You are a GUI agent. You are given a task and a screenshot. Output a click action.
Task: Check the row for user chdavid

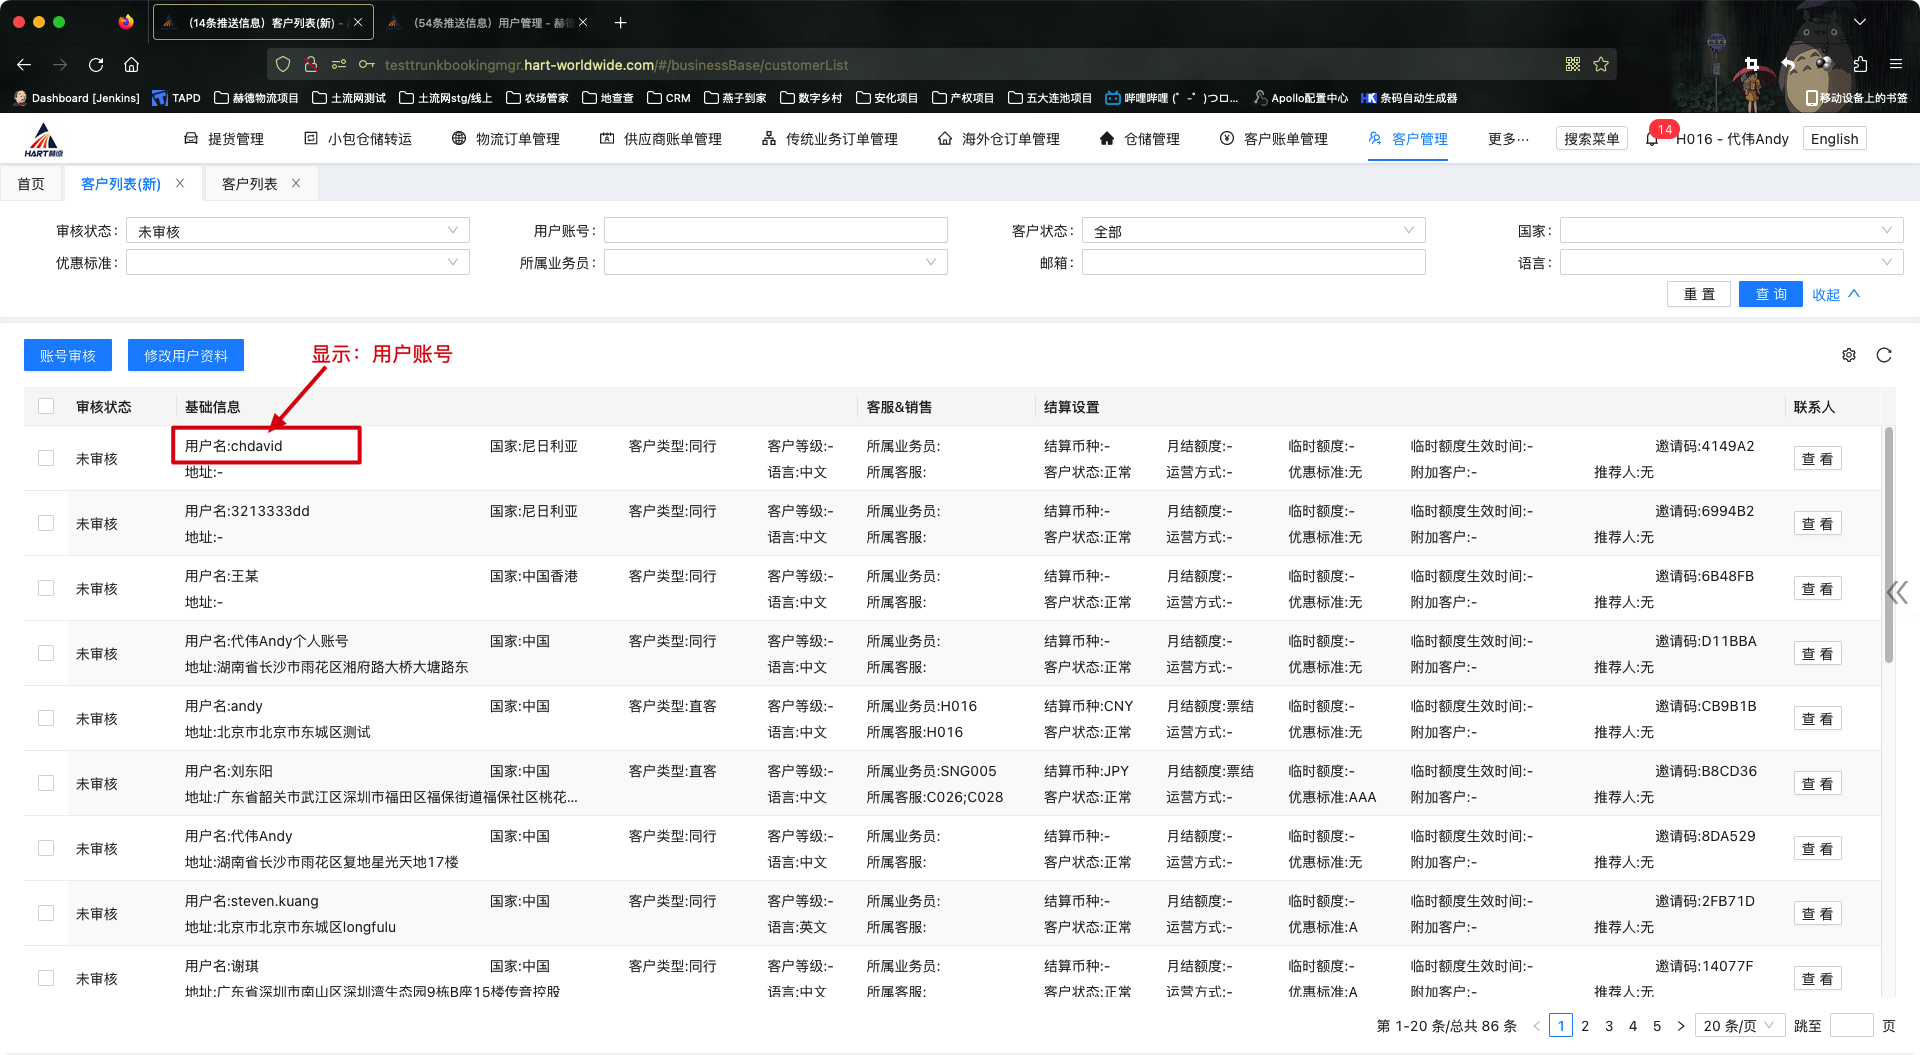(46, 458)
